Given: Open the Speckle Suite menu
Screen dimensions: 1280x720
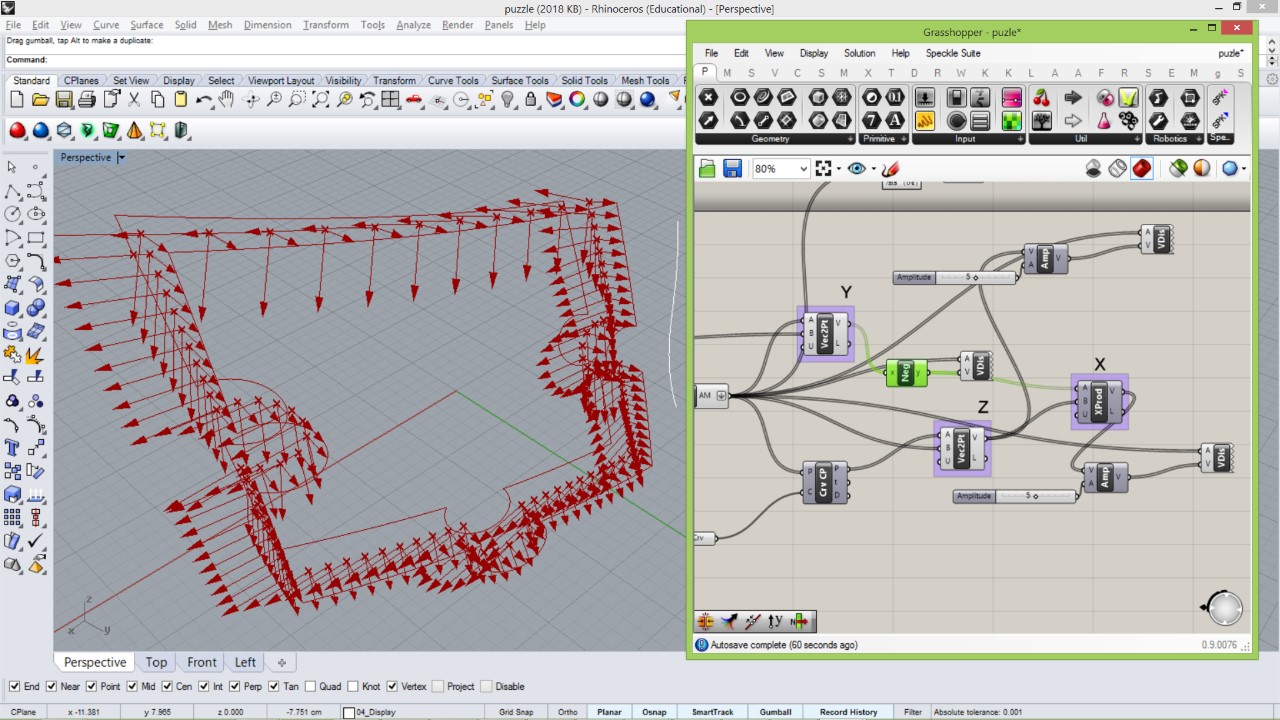Looking at the screenshot, I should coord(953,53).
